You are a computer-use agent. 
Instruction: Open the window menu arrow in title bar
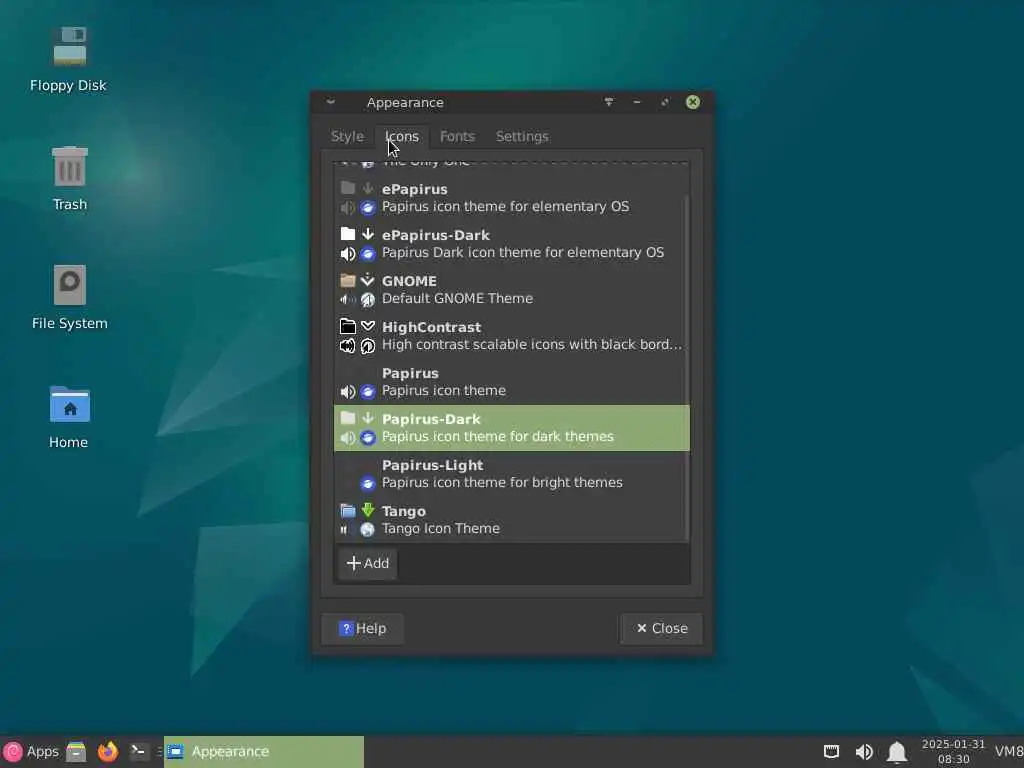[330, 102]
